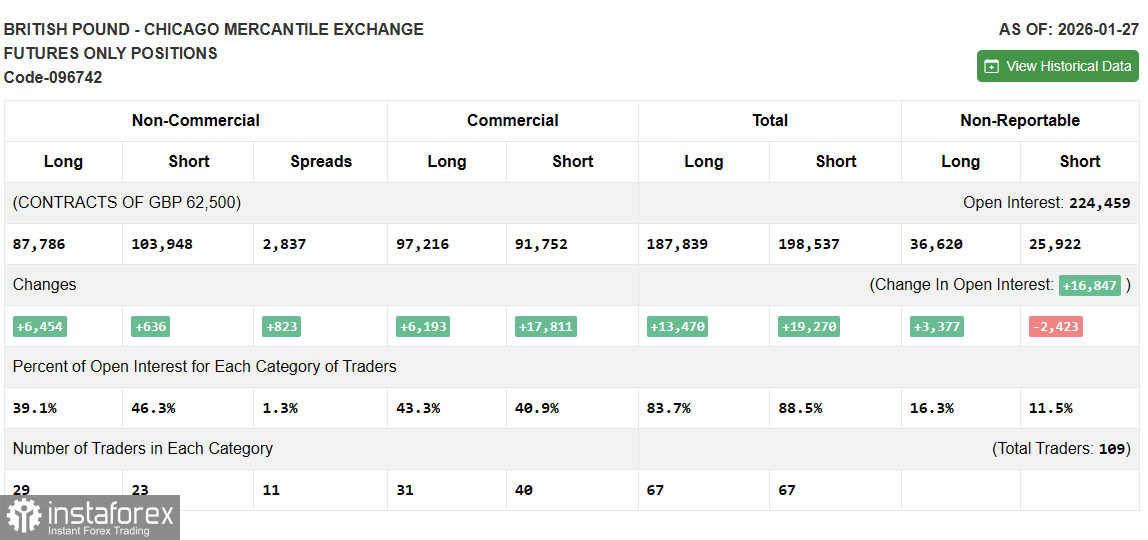Image resolution: width=1148 pixels, height=540 pixels.
Task: Click the Spreads subheader
Action: point(320,161)
